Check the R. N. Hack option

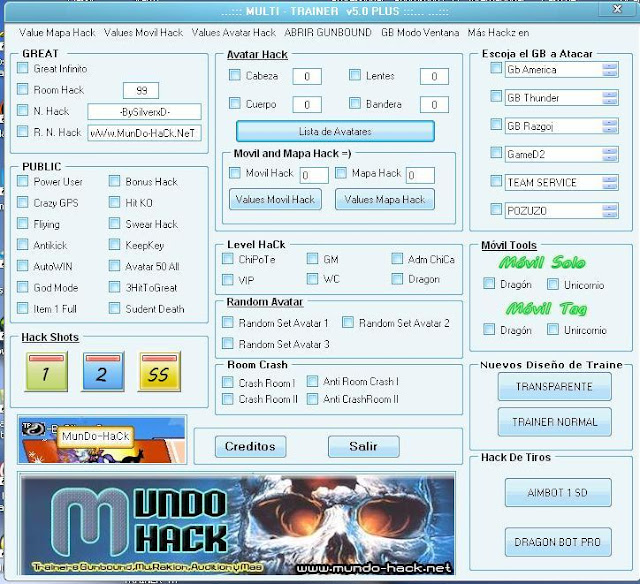[23, 131]
